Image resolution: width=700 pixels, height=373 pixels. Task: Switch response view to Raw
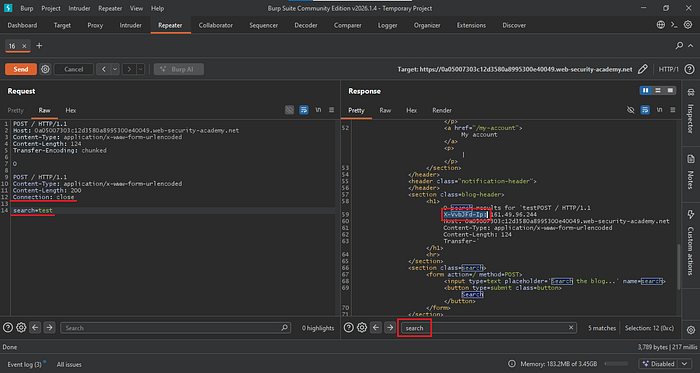(x=385, y=110)
